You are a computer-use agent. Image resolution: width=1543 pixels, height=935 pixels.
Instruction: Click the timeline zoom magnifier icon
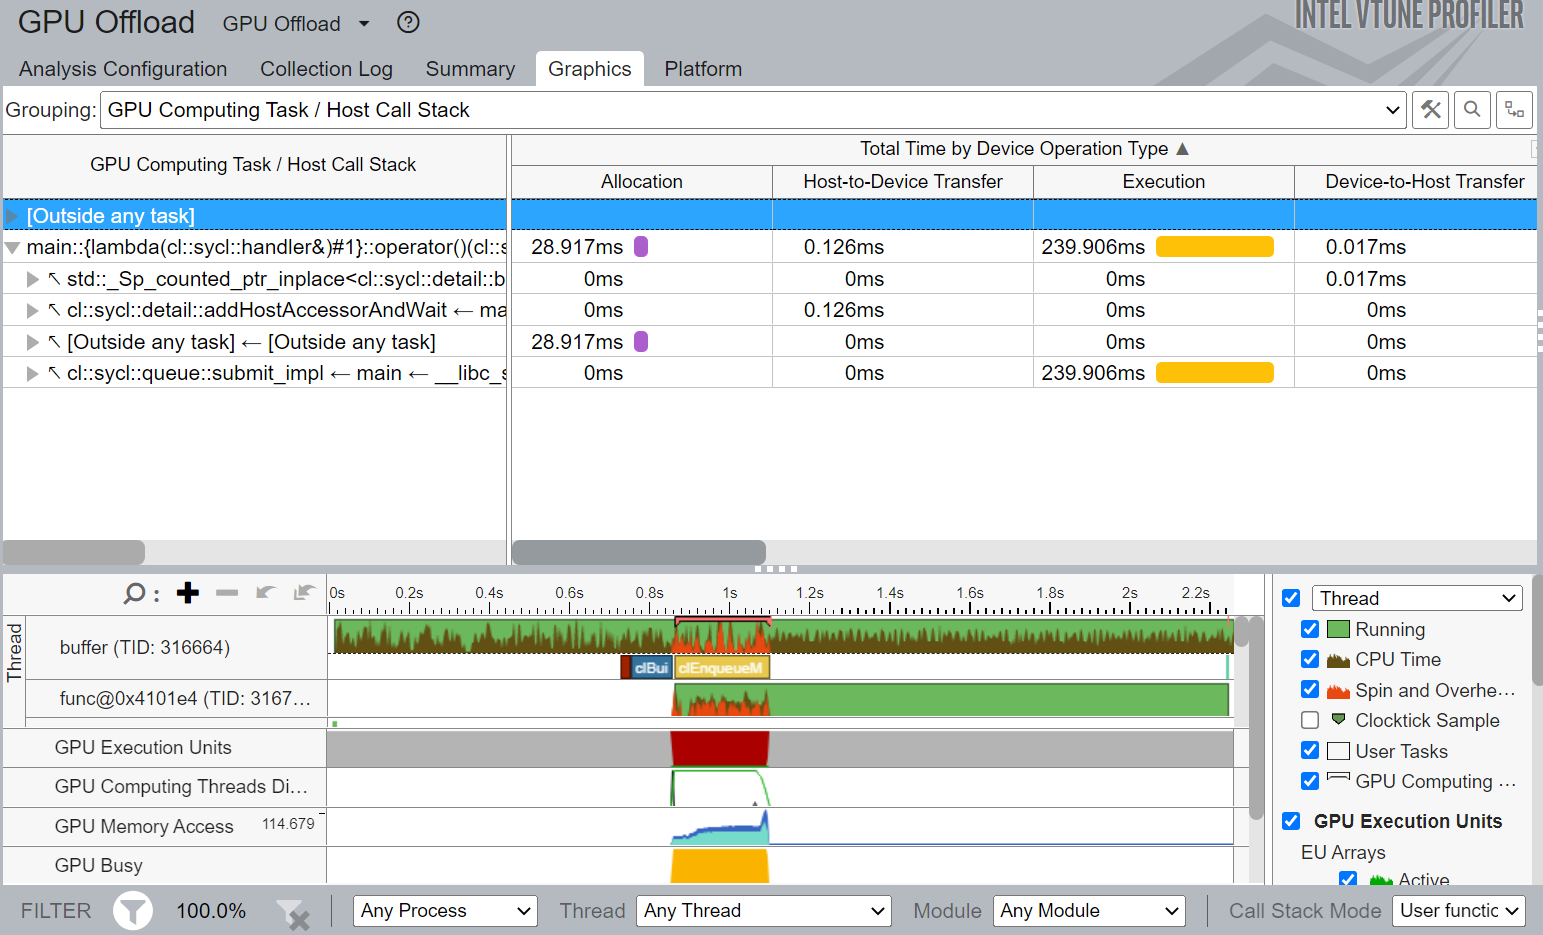point(135,593)
